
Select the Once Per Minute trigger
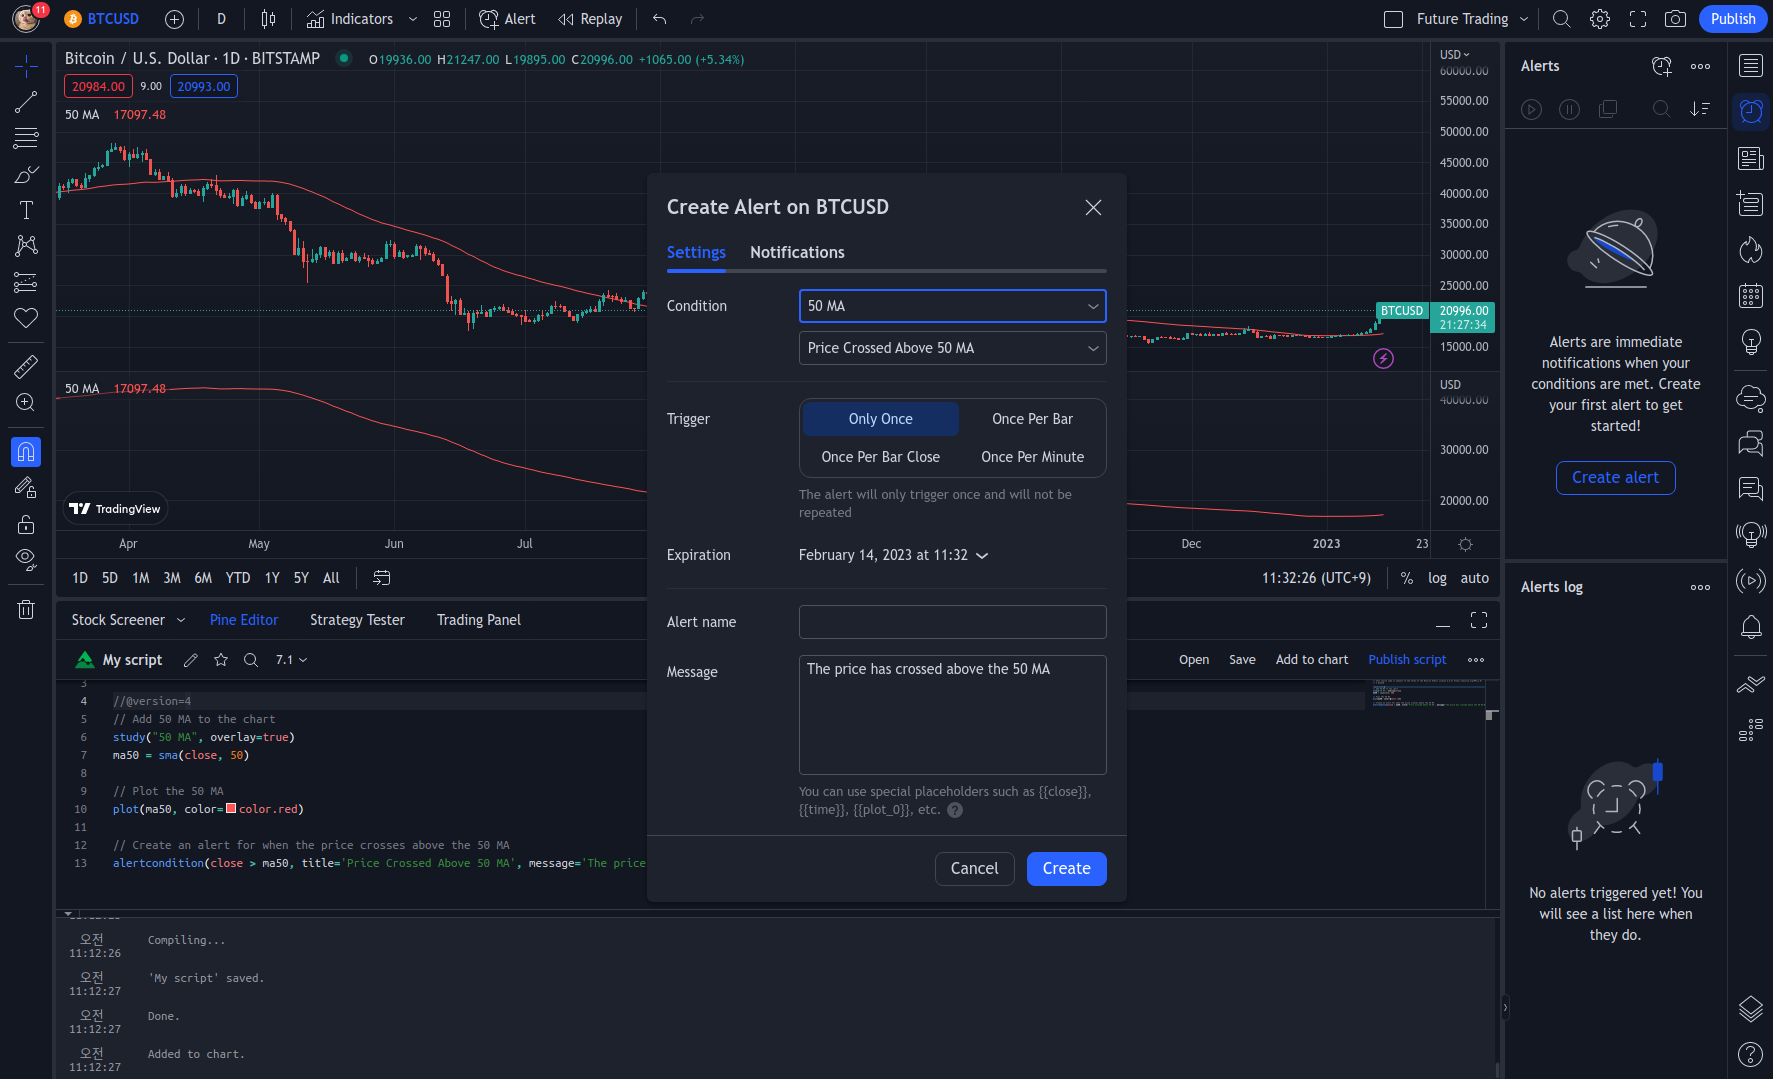(1032, 457)
